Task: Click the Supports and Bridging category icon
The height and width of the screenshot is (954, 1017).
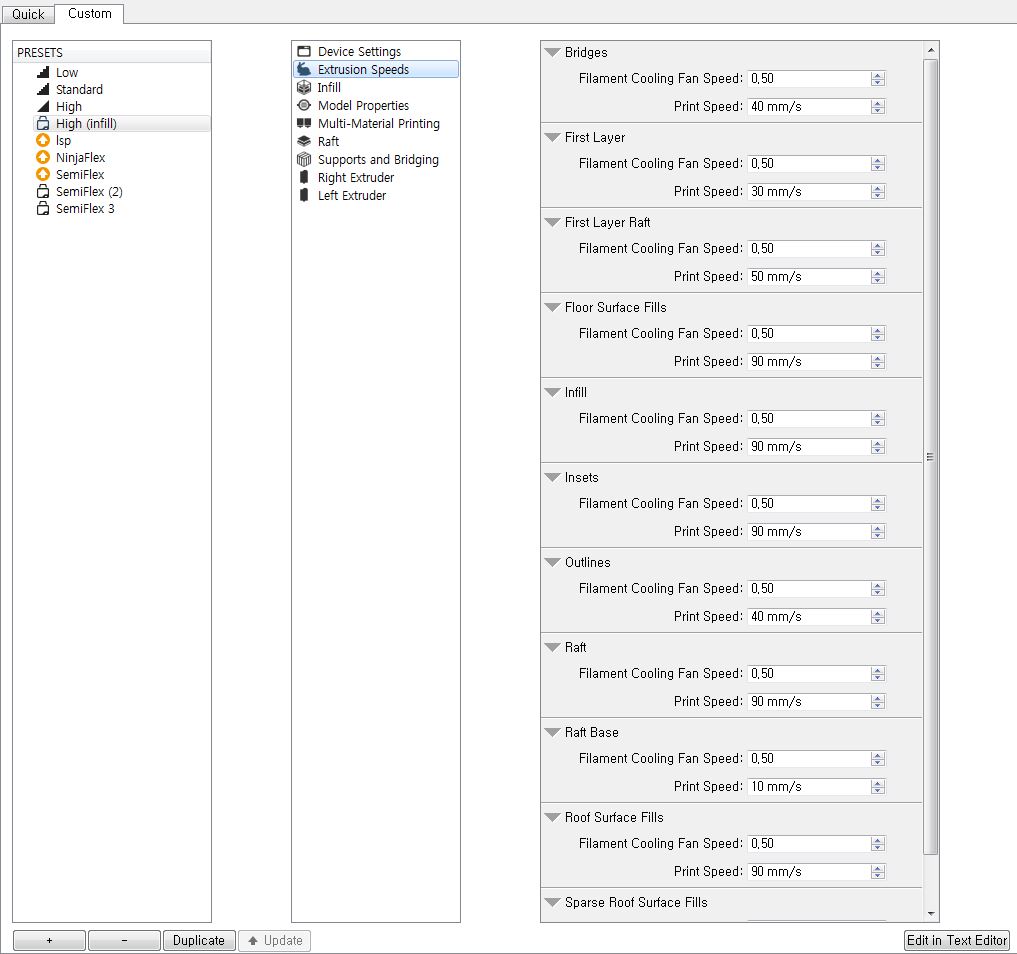Action: pos(304,159)
